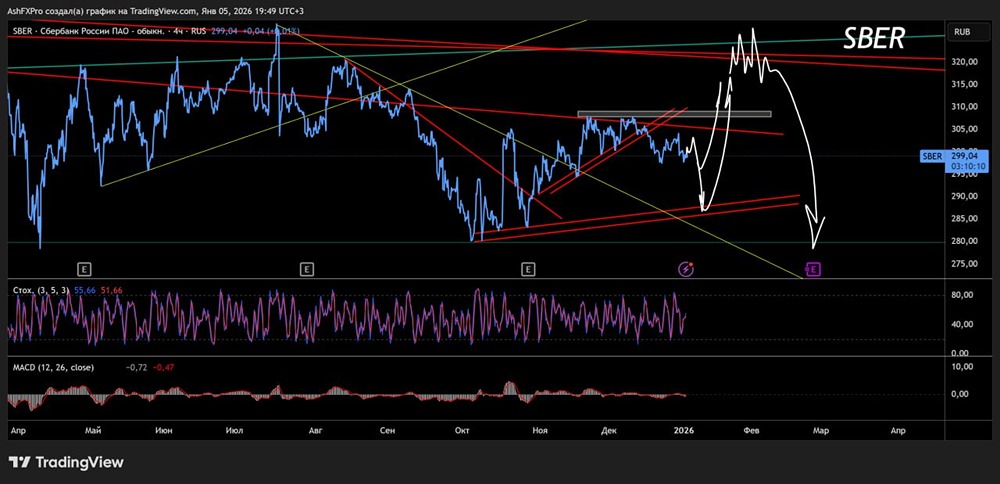Click the 285,00 price axis label
Screen dimensions: 1000x484
[963, 219]
